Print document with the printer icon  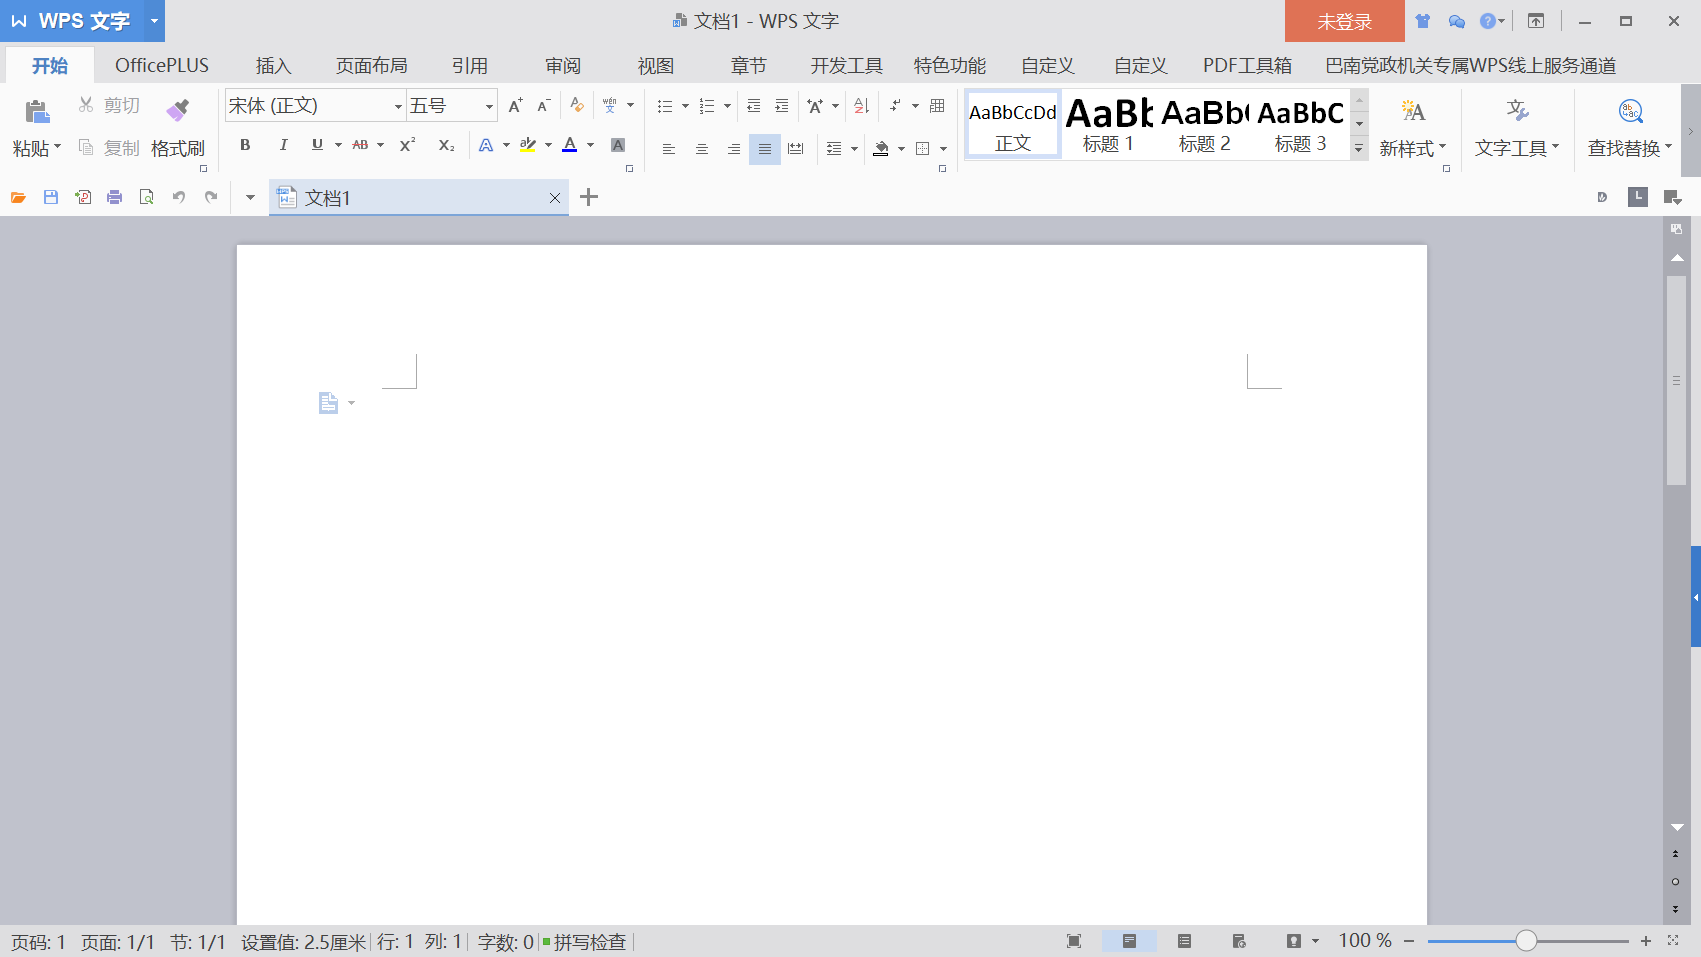point(114,197)
